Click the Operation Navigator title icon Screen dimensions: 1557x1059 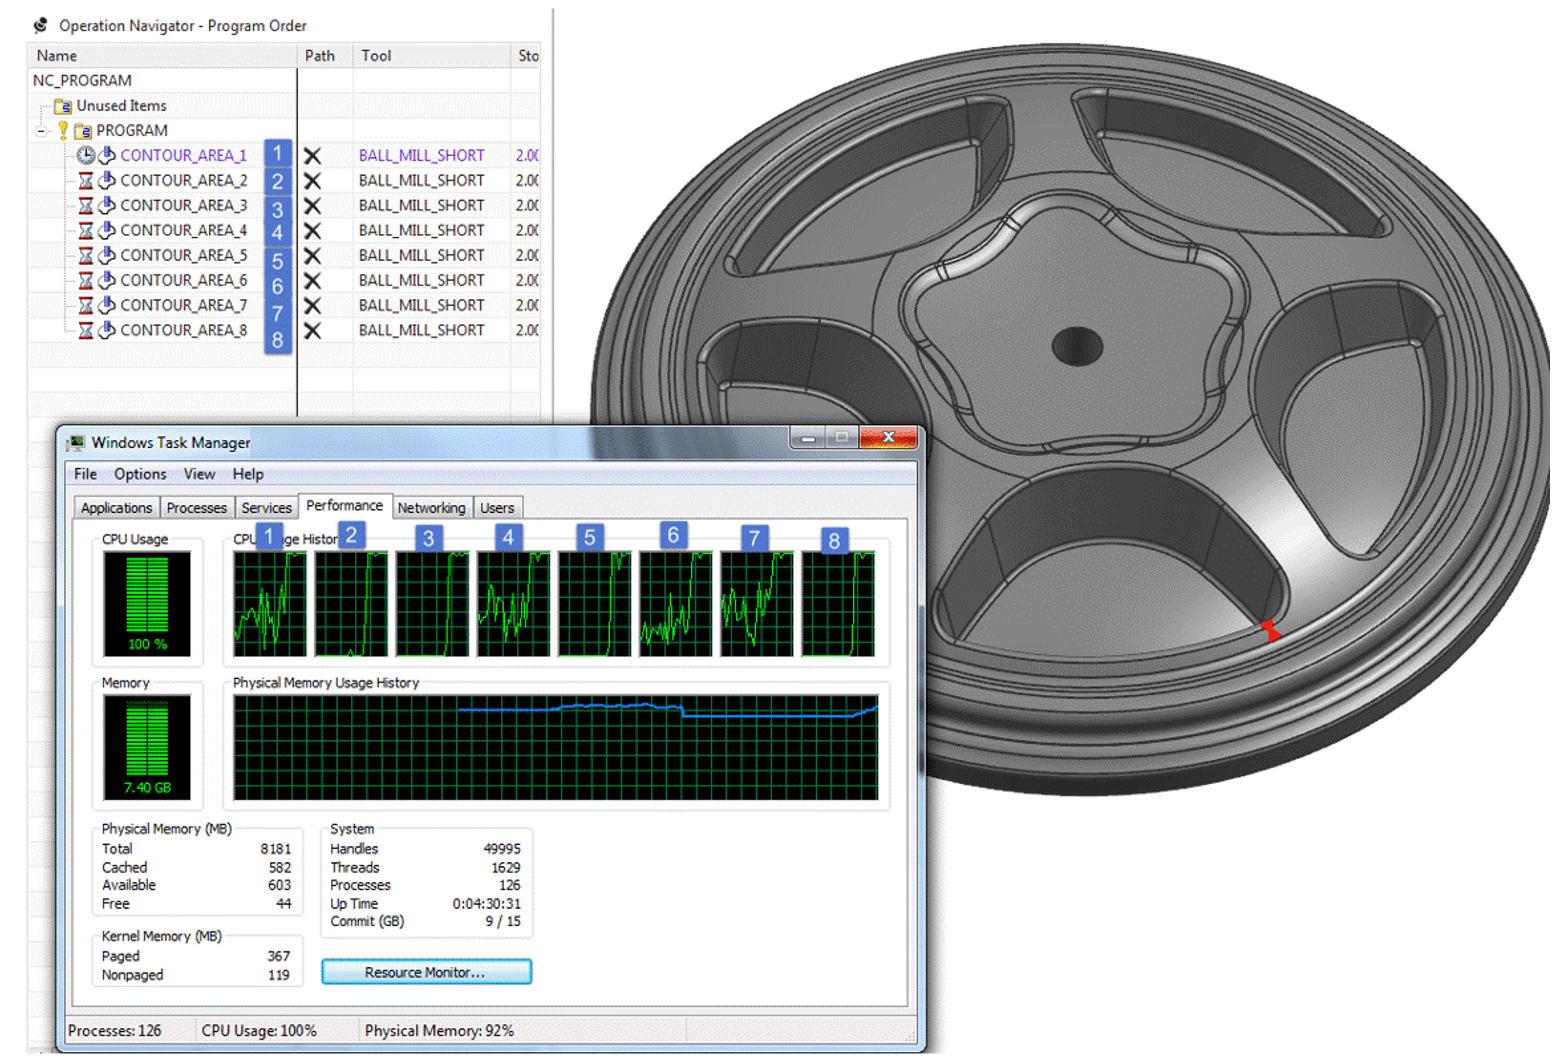pyautogui.click(x=41, y=25)
